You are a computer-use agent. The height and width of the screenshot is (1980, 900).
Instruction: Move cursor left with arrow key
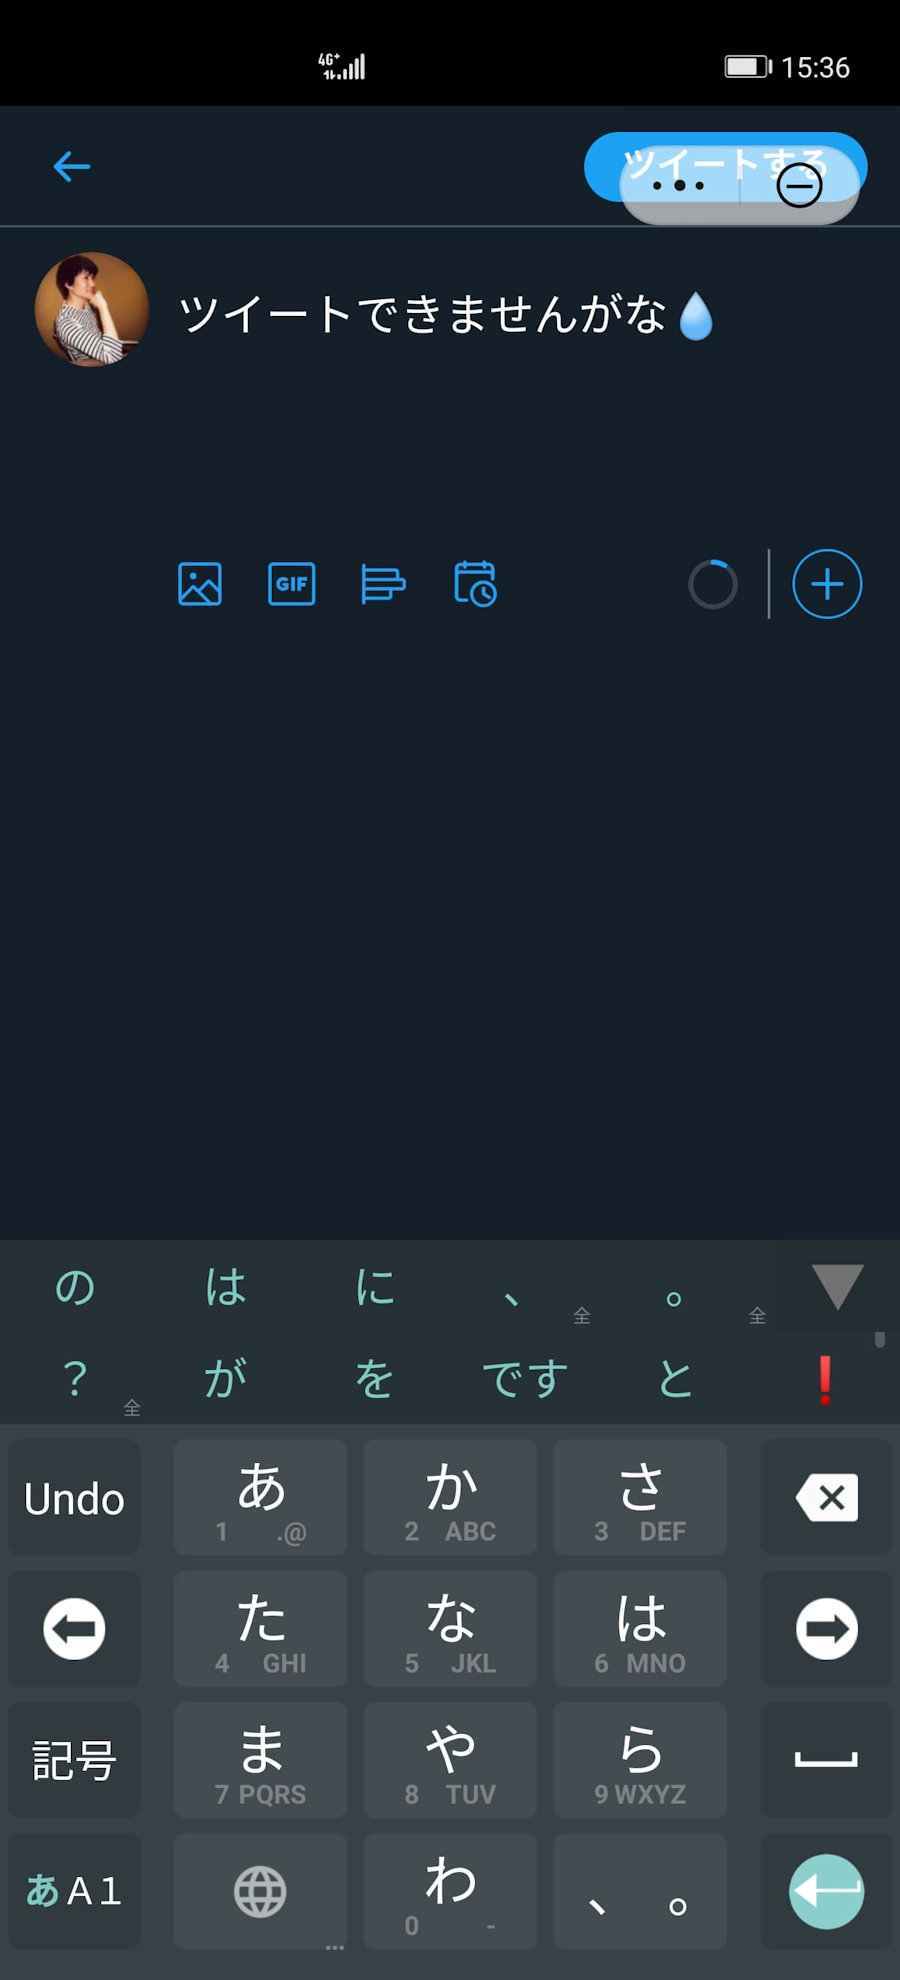coord(74,1629)
